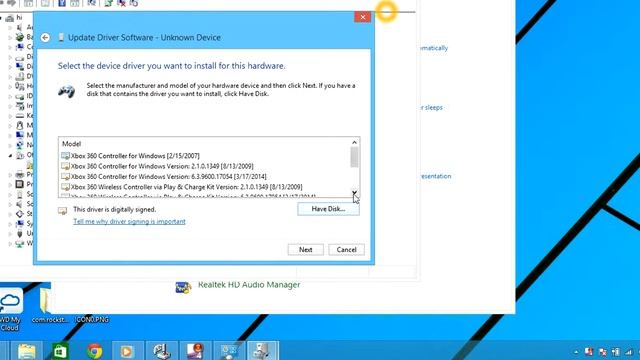Expand the 'Im' imaging node in Device Manager

point(10,106)
